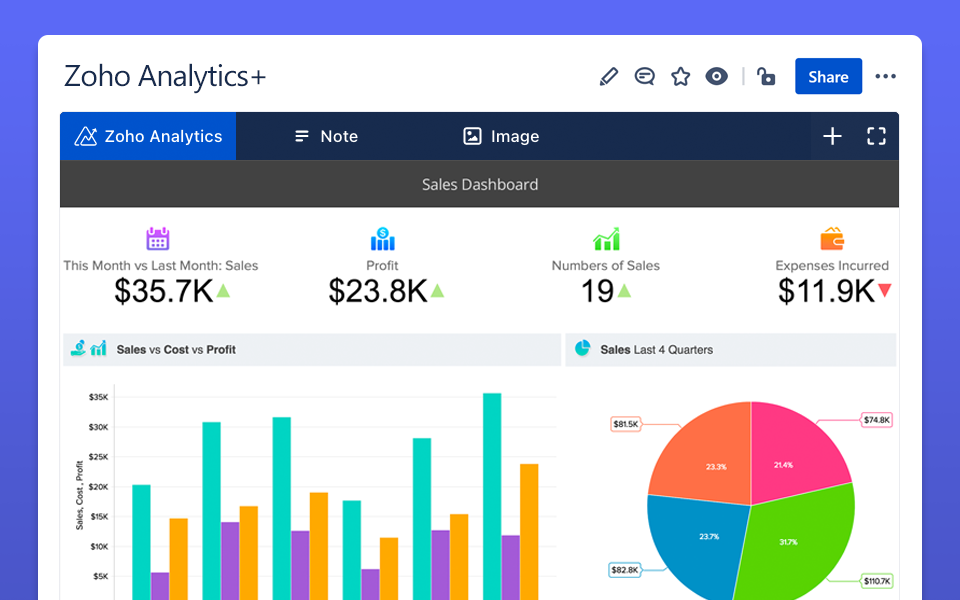The image size is (960, 600).
Task: Select the Zoho Analytics tab
Action: click(148, 136)
